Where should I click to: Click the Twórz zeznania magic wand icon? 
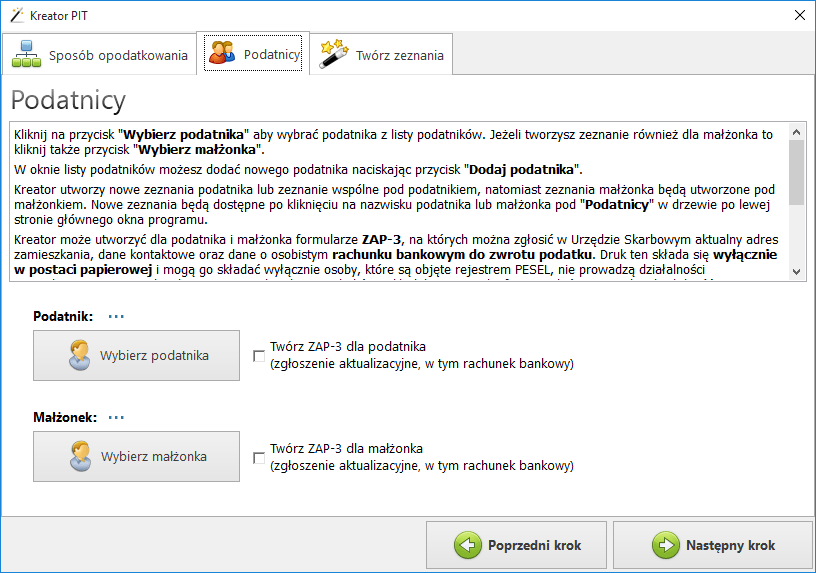[x=333, y=54]
